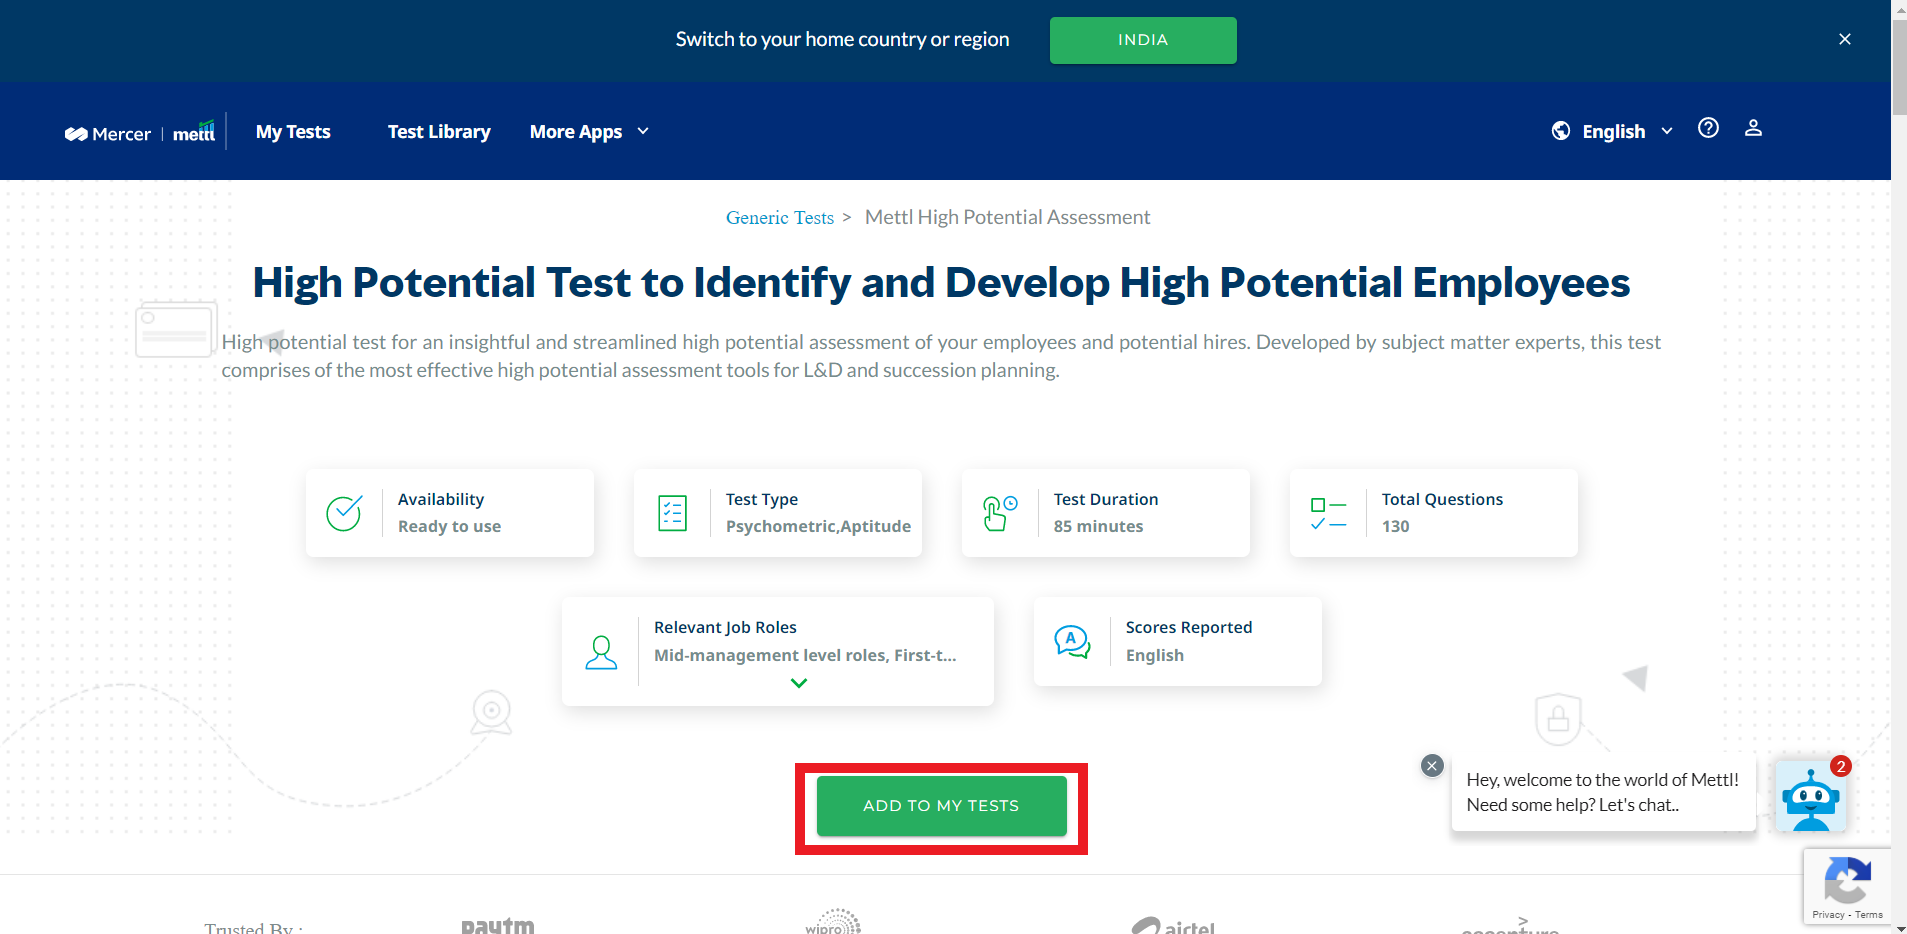Click the Mercer Mettl logo

(x=140, y=132)
